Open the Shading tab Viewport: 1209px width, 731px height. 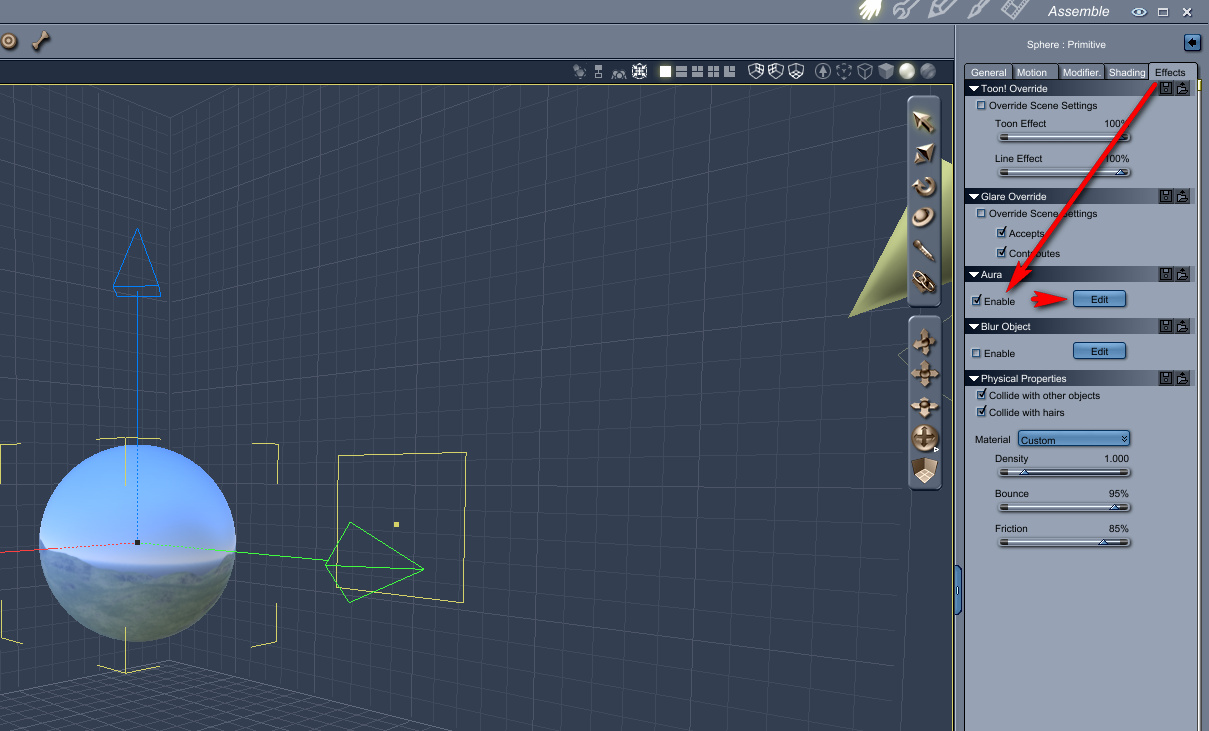(1126, 72)
